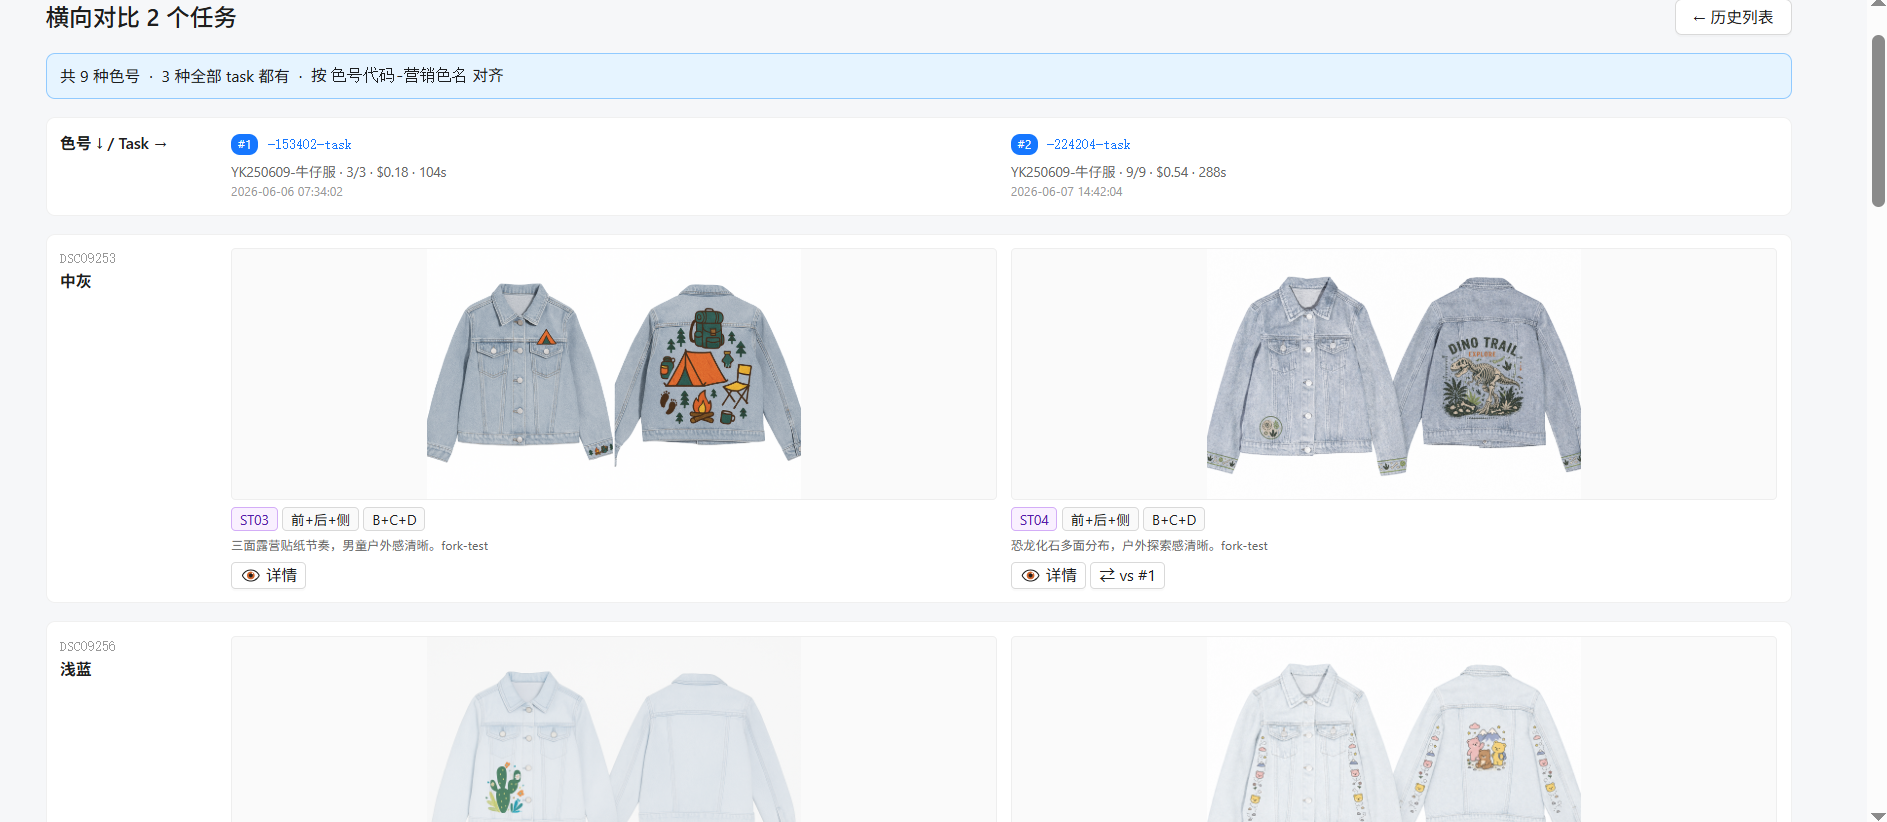Image resolution: width=1887 pixels, height=822 pixels.
Task: Select the ST04 style tag
Action: tap(1034, 520)
